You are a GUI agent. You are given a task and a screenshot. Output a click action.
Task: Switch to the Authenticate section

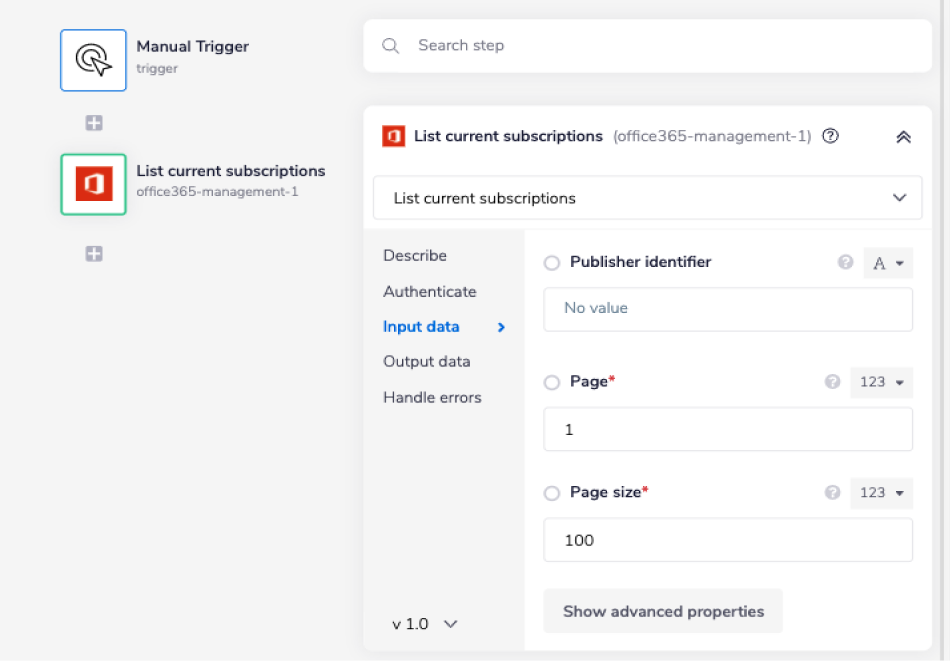point(430,291)
